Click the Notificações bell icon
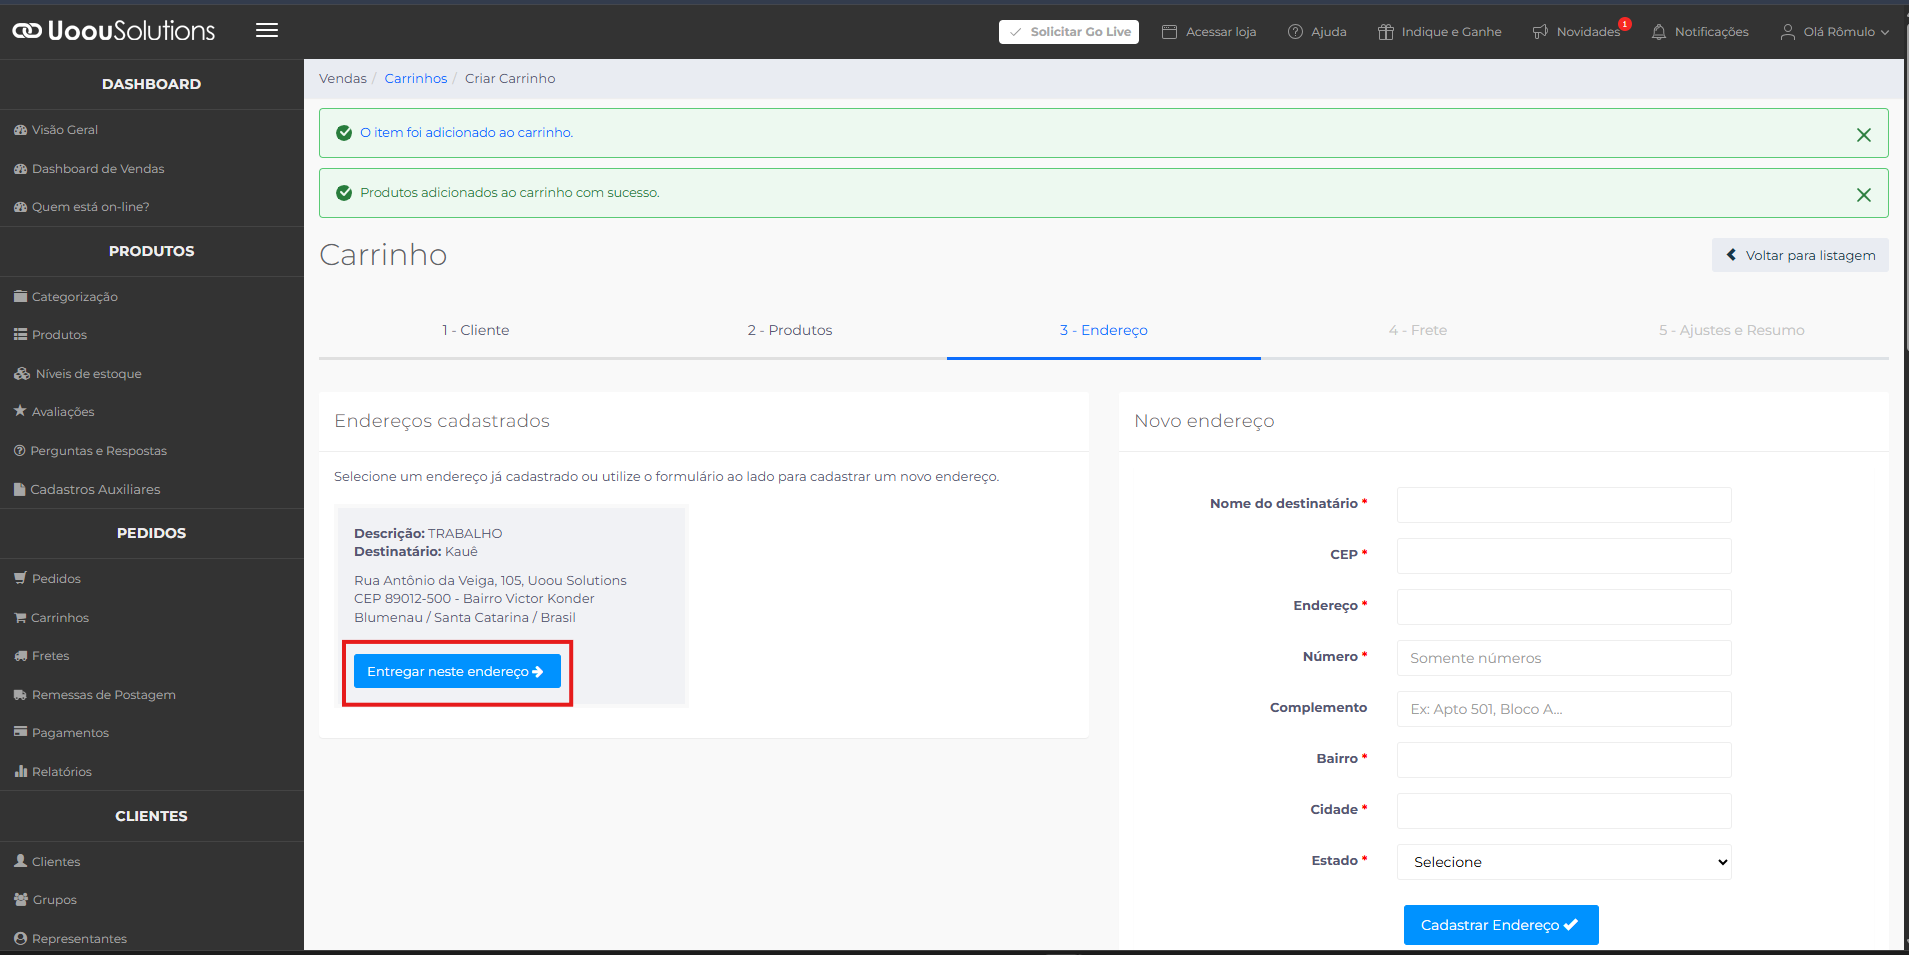1909x955 pixels. [x=1659, y=32]
